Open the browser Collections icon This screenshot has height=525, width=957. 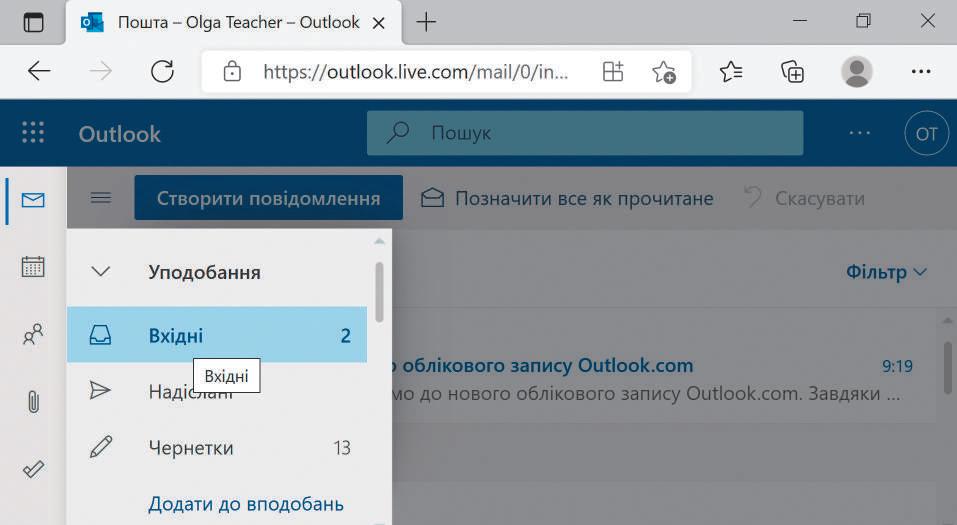tap(792, 71)
